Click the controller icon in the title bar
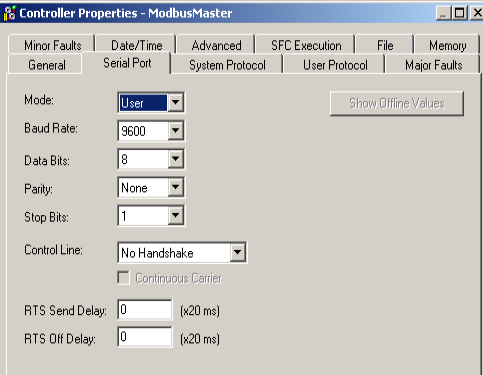This screenshot has height=375, width=483. (9, 13)
